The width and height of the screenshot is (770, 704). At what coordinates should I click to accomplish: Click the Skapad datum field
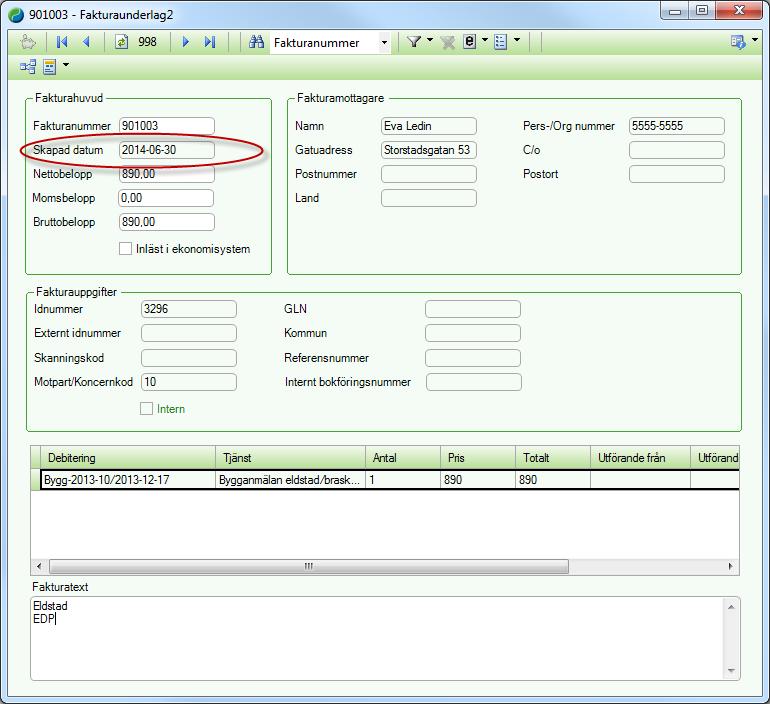click(x=167, y=150)
